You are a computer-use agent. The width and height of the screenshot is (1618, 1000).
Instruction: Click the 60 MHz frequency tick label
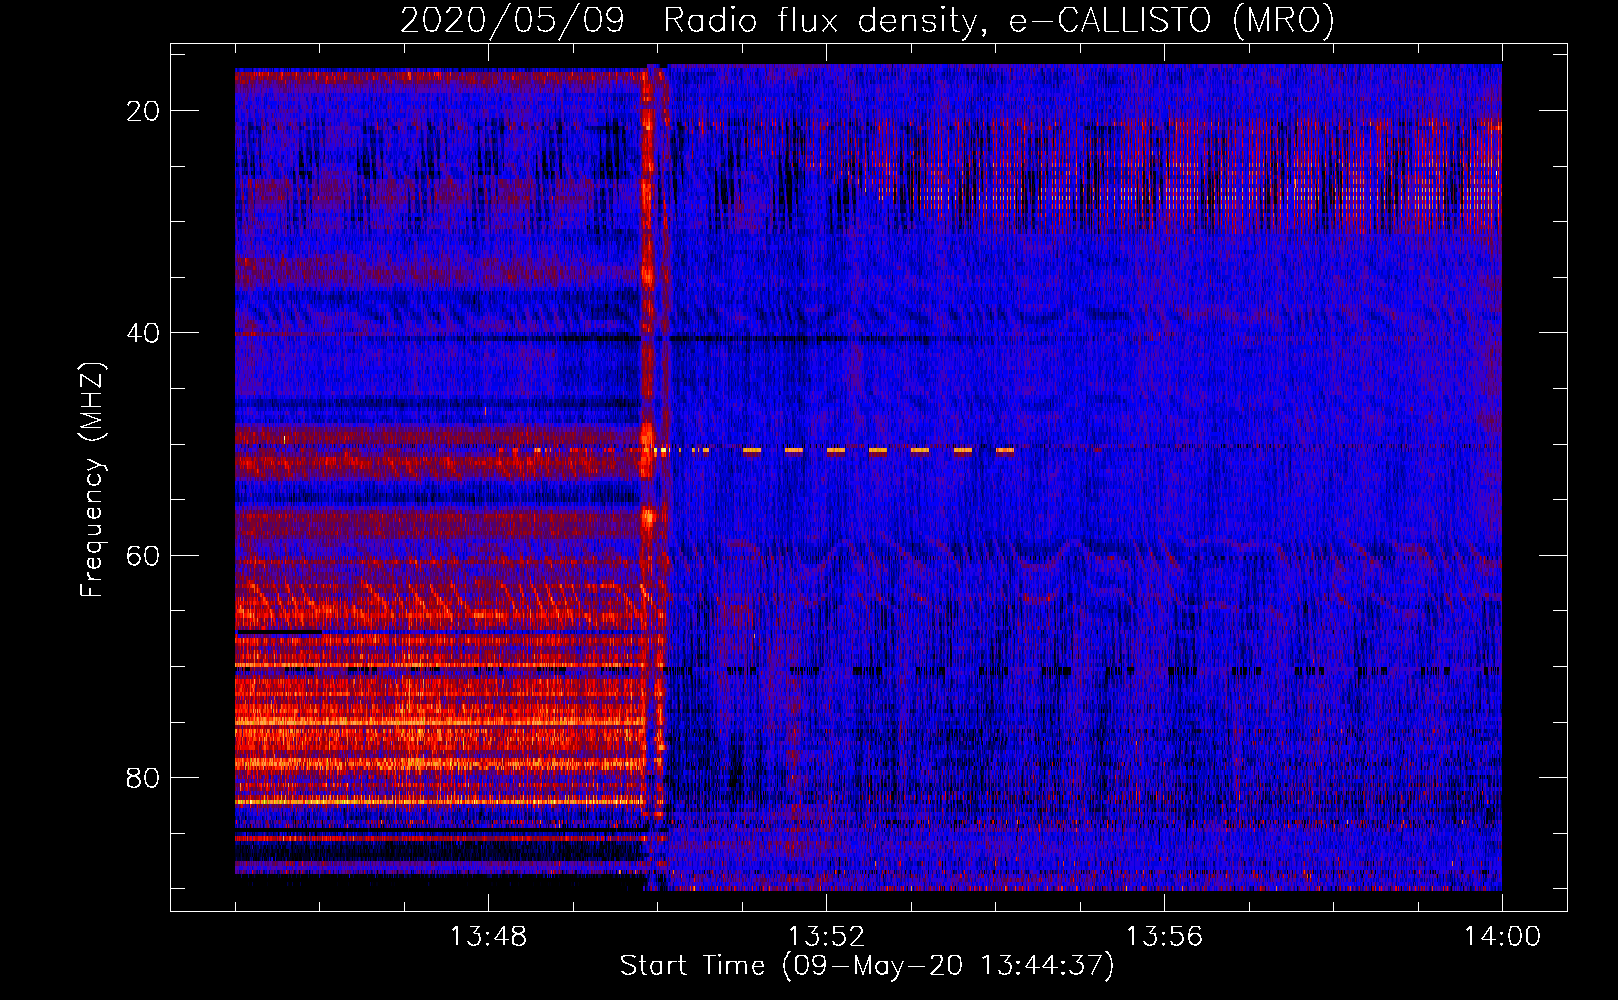[143, 555]
